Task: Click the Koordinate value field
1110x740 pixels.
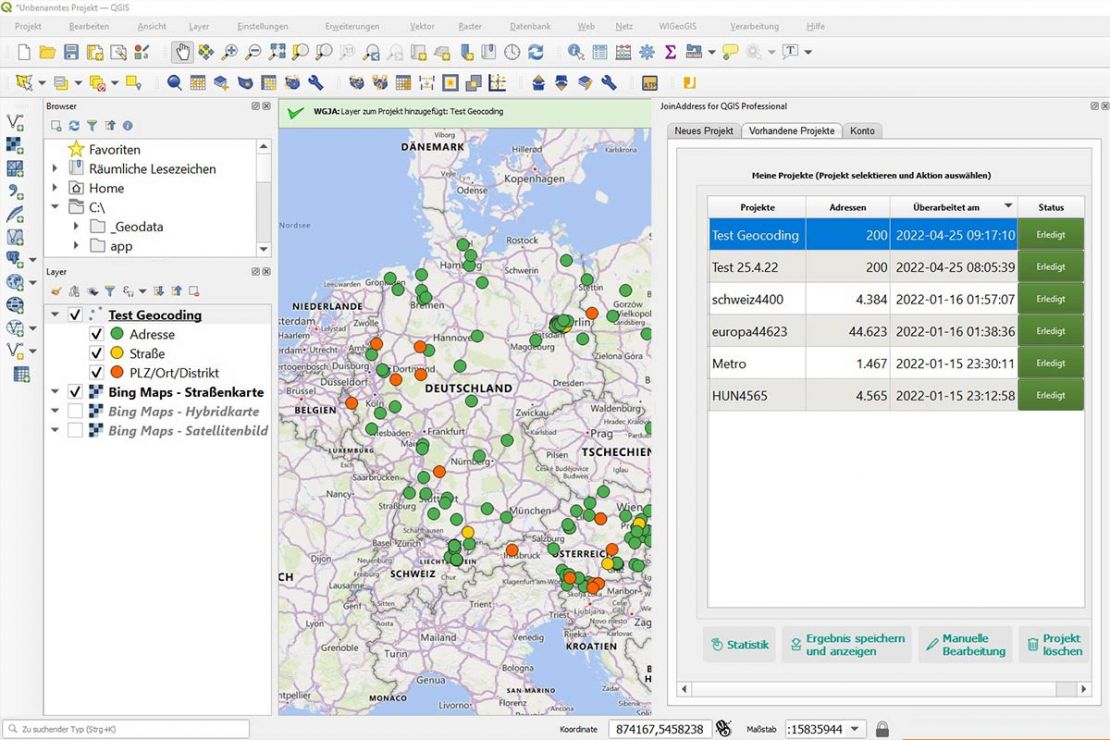Action: click(x=659, y=729)
